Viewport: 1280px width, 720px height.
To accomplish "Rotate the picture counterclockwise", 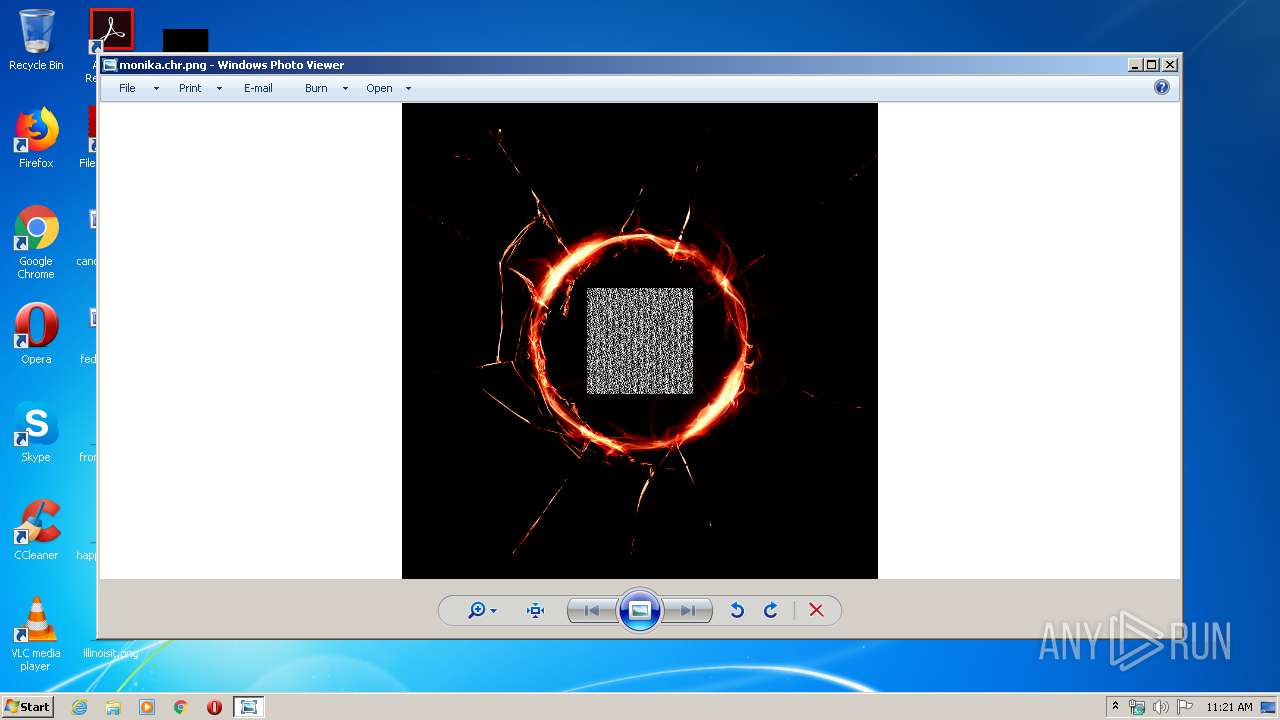I will click(737, 610).
